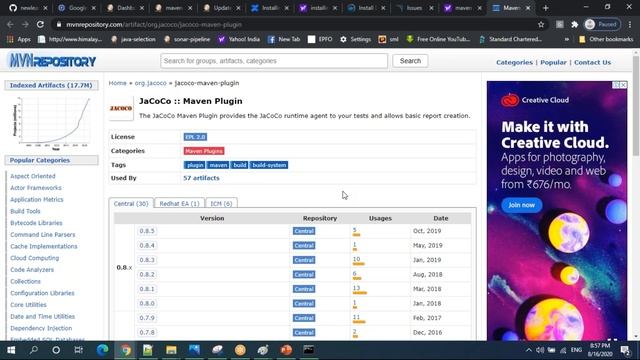Switch to Chrome in the taskbar
The height and width of the screenshot is (360, 640).
(x=126, y=350)
